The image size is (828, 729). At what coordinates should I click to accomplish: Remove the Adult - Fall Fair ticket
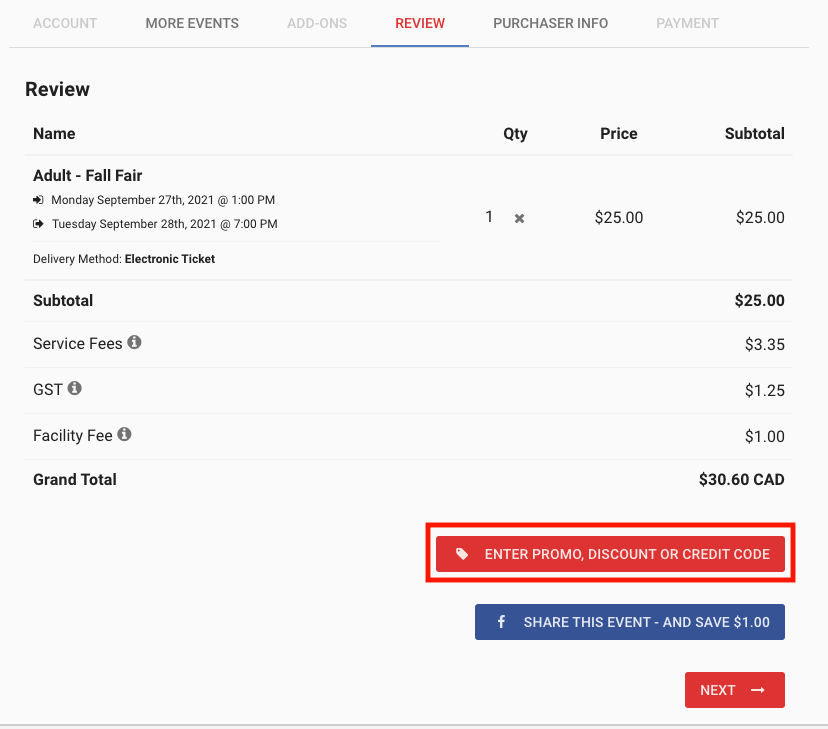pyautogui.click(x=519, y=218)
